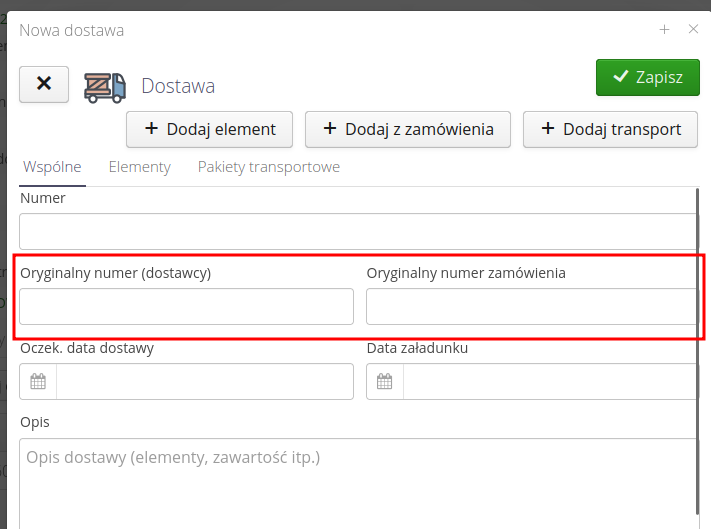Open calendar for Data załadunku
Image resolution: width=711 pixels, height=529 pixels.
tap(385, 382)
